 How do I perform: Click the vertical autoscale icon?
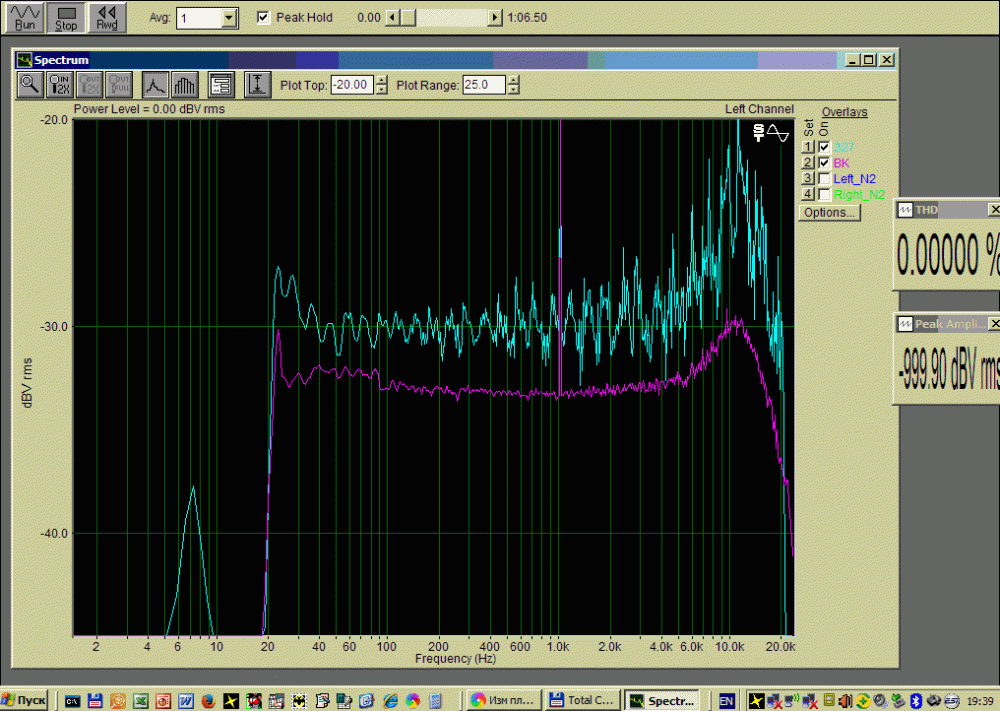[x=258, y=85]
